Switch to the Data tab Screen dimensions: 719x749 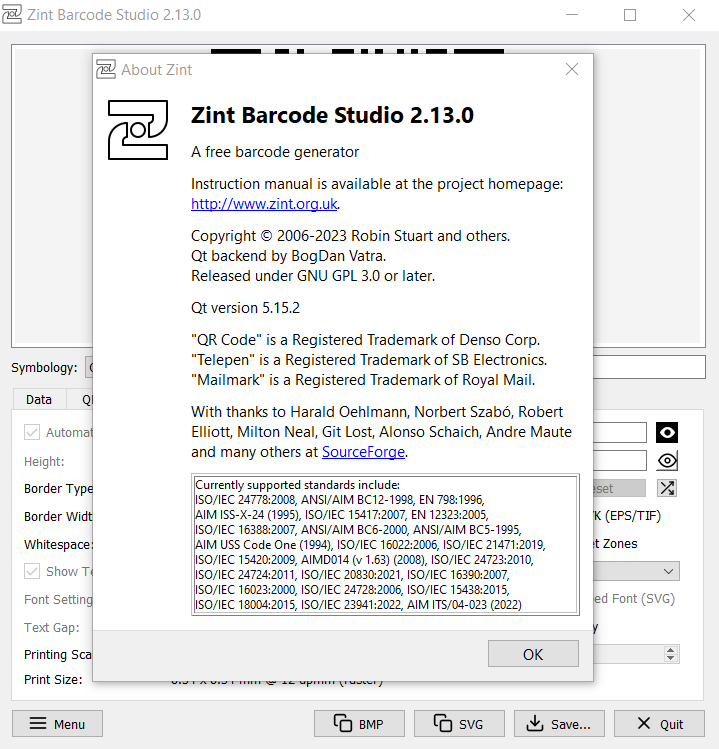39,399
